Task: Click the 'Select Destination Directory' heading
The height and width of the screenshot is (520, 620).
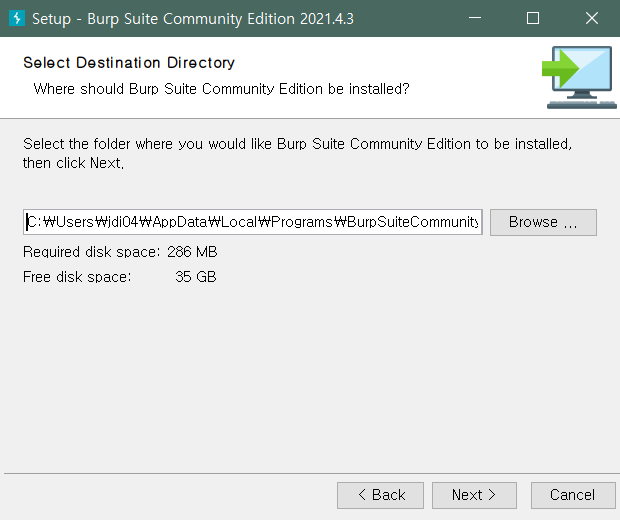Action: tap(129, 63)
